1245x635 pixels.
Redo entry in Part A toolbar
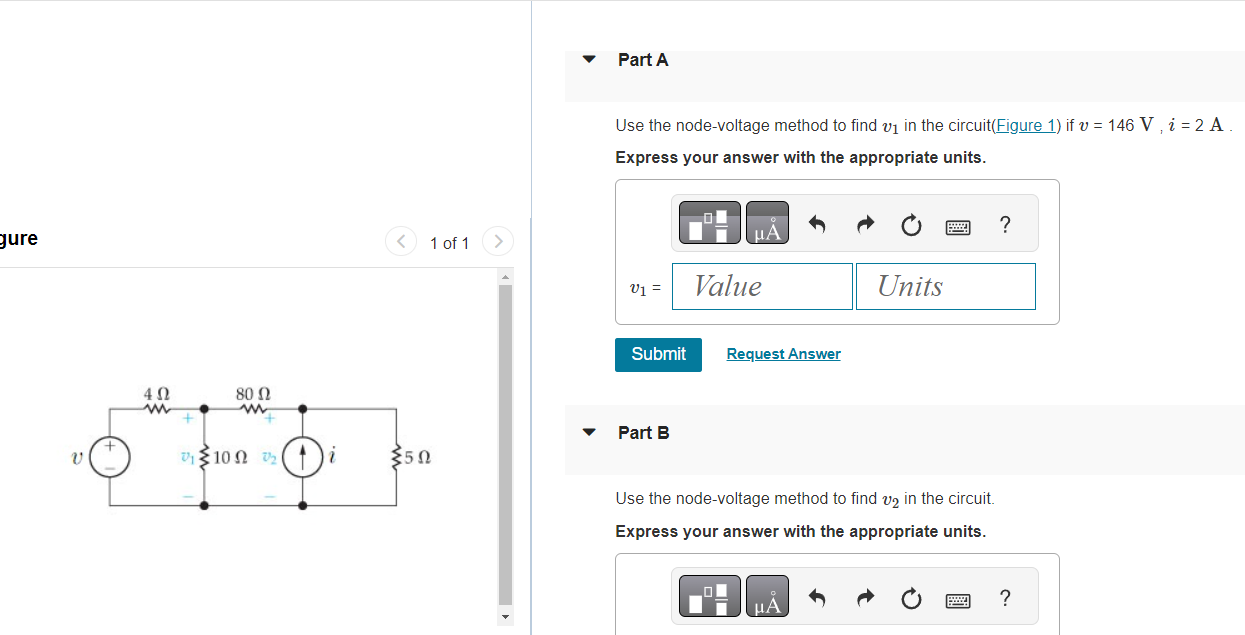pyautogui.click(x=863, y=226)
